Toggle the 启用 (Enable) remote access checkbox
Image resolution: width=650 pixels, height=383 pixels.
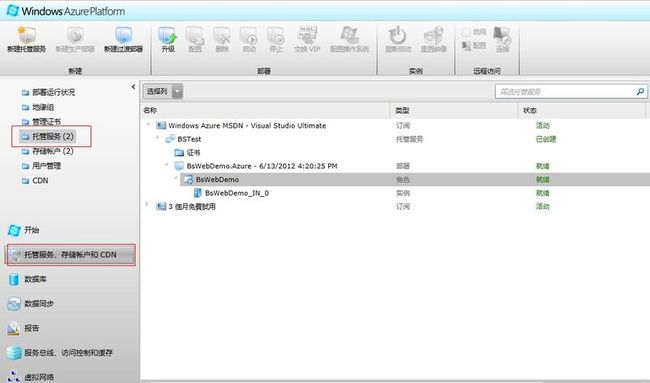click(x=466, y=32)
